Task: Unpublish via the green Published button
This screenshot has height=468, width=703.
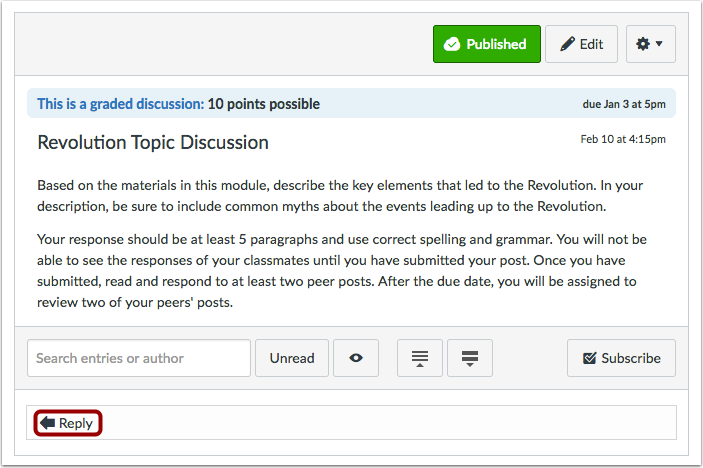Action: click(487, 44)
